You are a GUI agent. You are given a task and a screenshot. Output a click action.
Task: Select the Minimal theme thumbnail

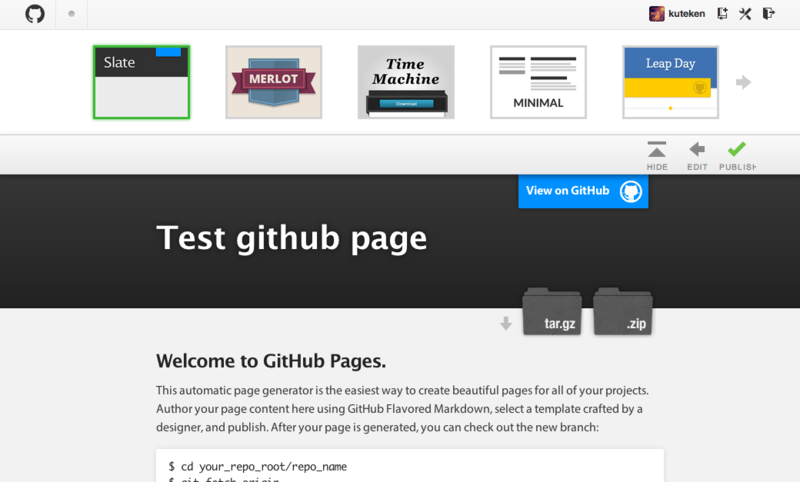[x=538, y=82]
